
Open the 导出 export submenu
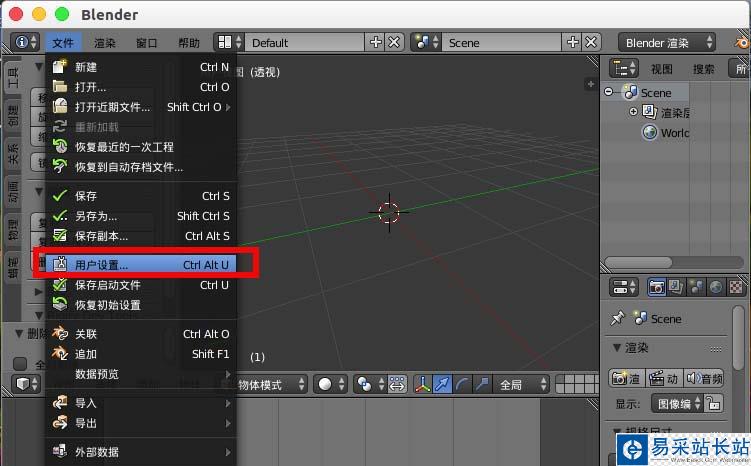pos(141,423)
